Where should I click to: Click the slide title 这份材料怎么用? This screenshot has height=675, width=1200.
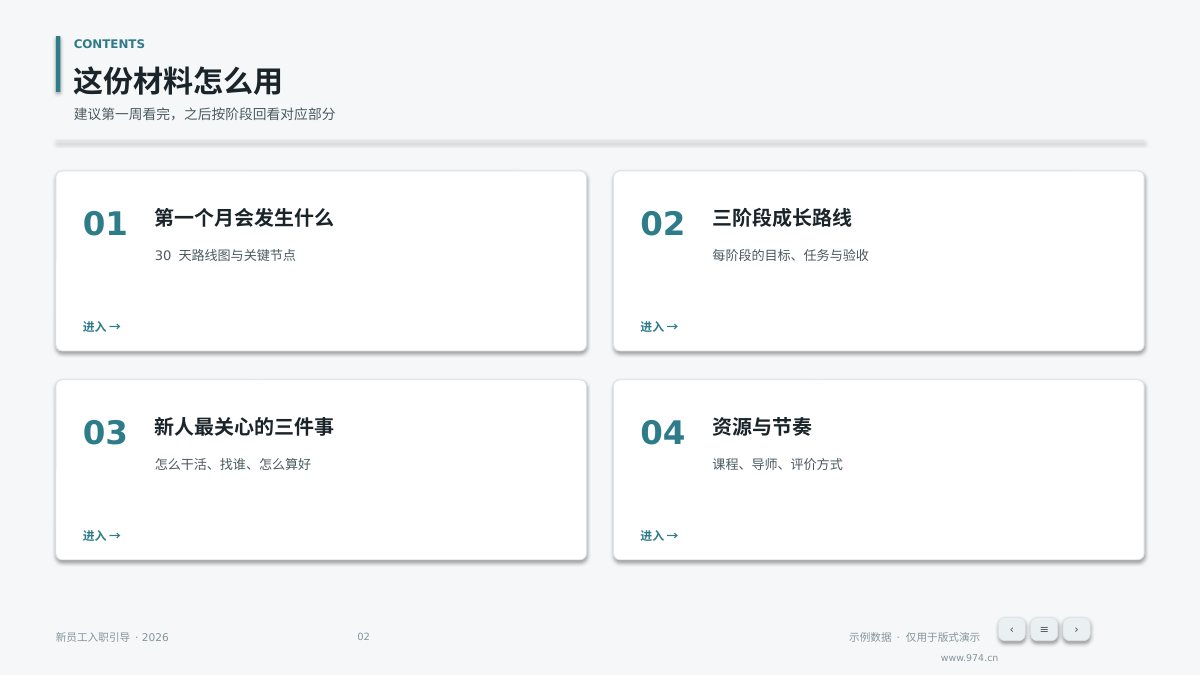tap(177, 80)
